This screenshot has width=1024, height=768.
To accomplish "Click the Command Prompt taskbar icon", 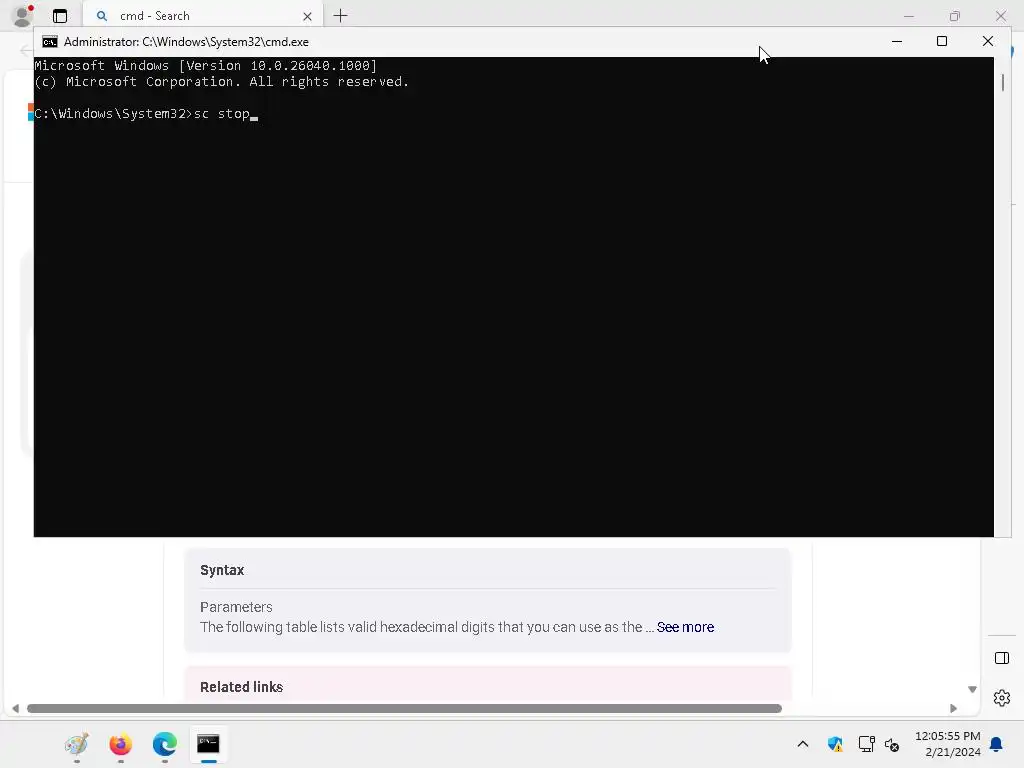I will (x=208, y=744).
